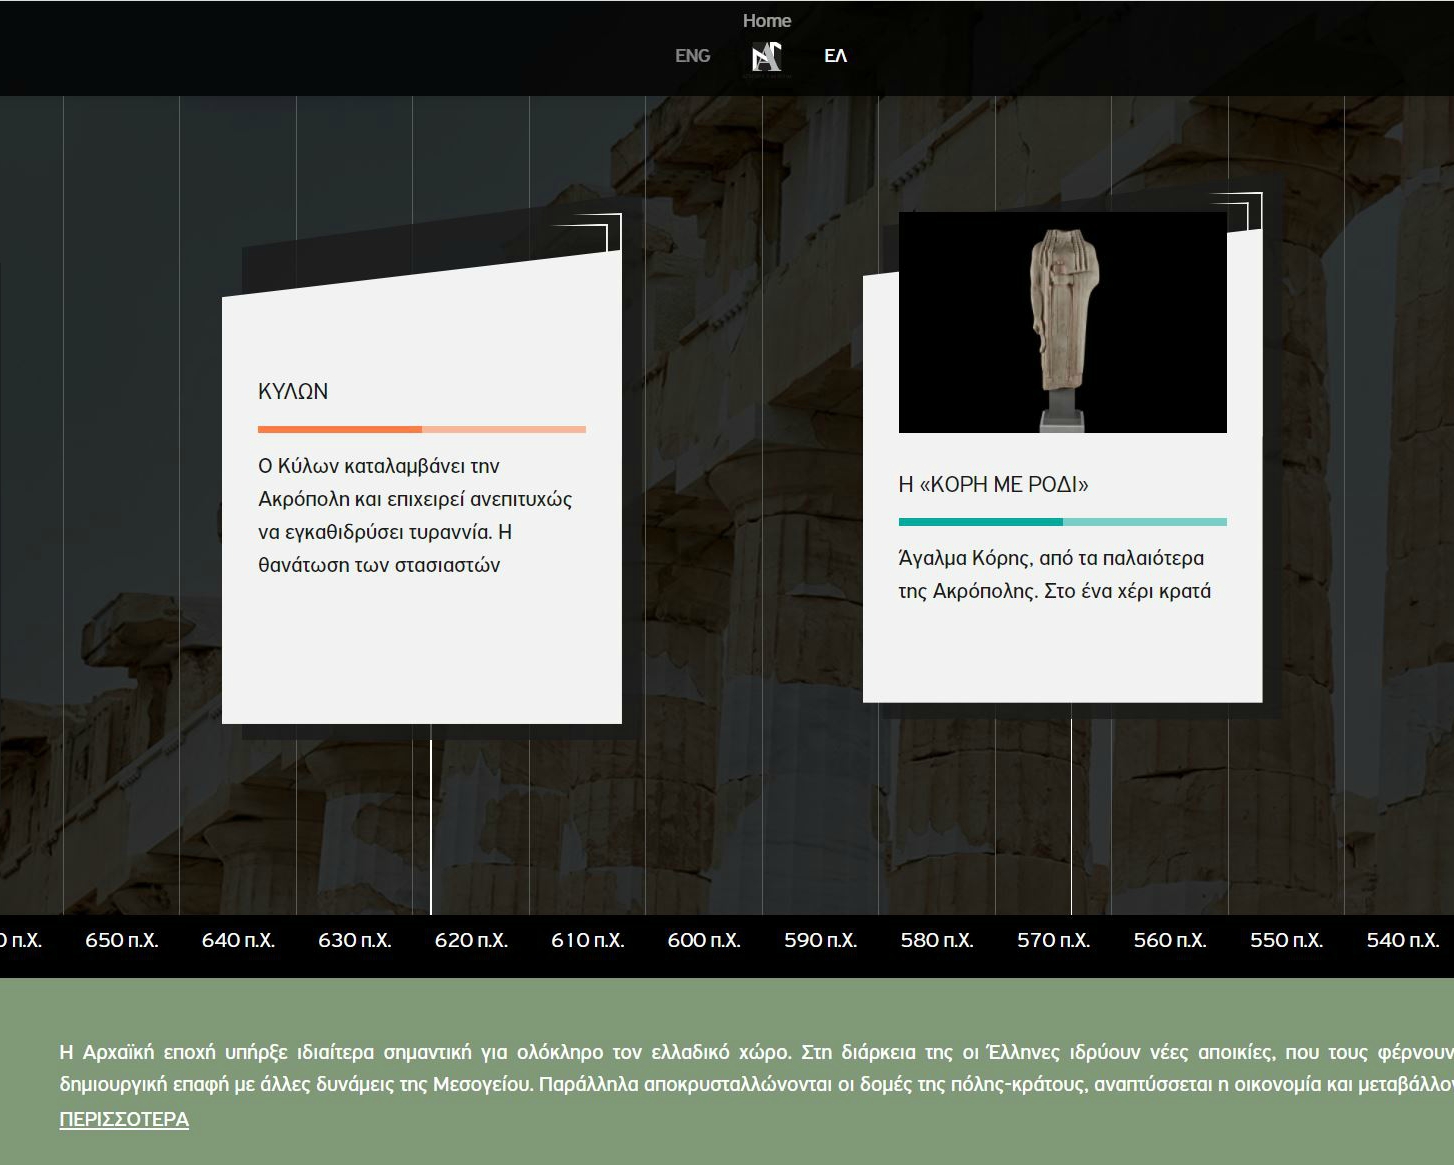Select 640 π.Χ. on the timeline
1454x1165 pixels.
click(238, 940)
